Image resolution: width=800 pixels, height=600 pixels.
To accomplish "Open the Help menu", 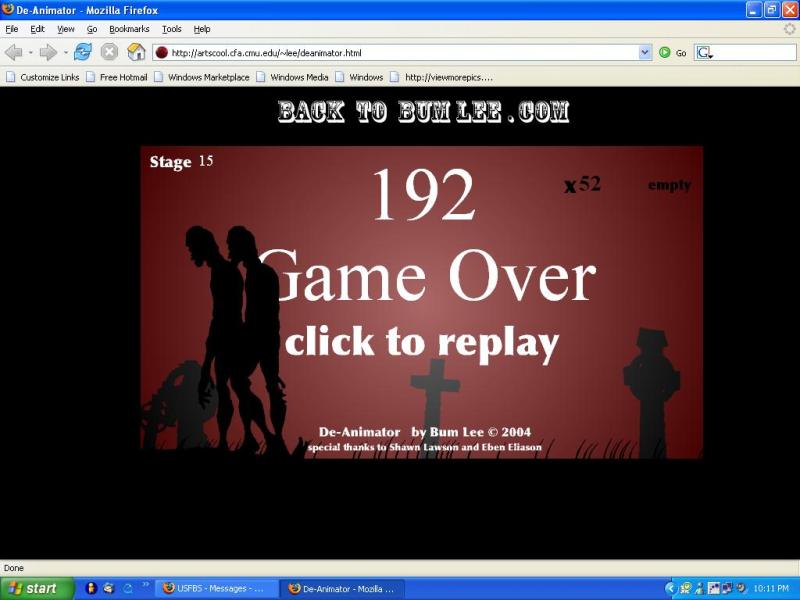I will pyautogui.click(x=202, y=29).
